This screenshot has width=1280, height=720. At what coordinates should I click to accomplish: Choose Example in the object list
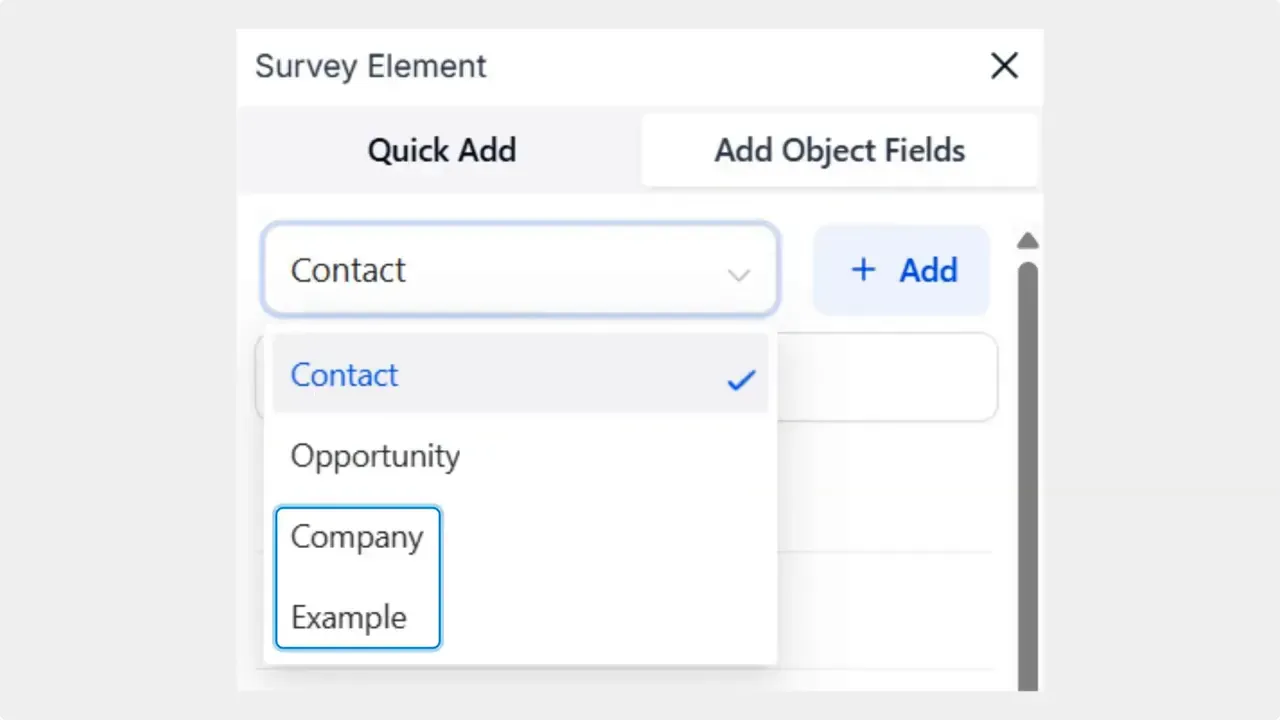tap(348, 617)
